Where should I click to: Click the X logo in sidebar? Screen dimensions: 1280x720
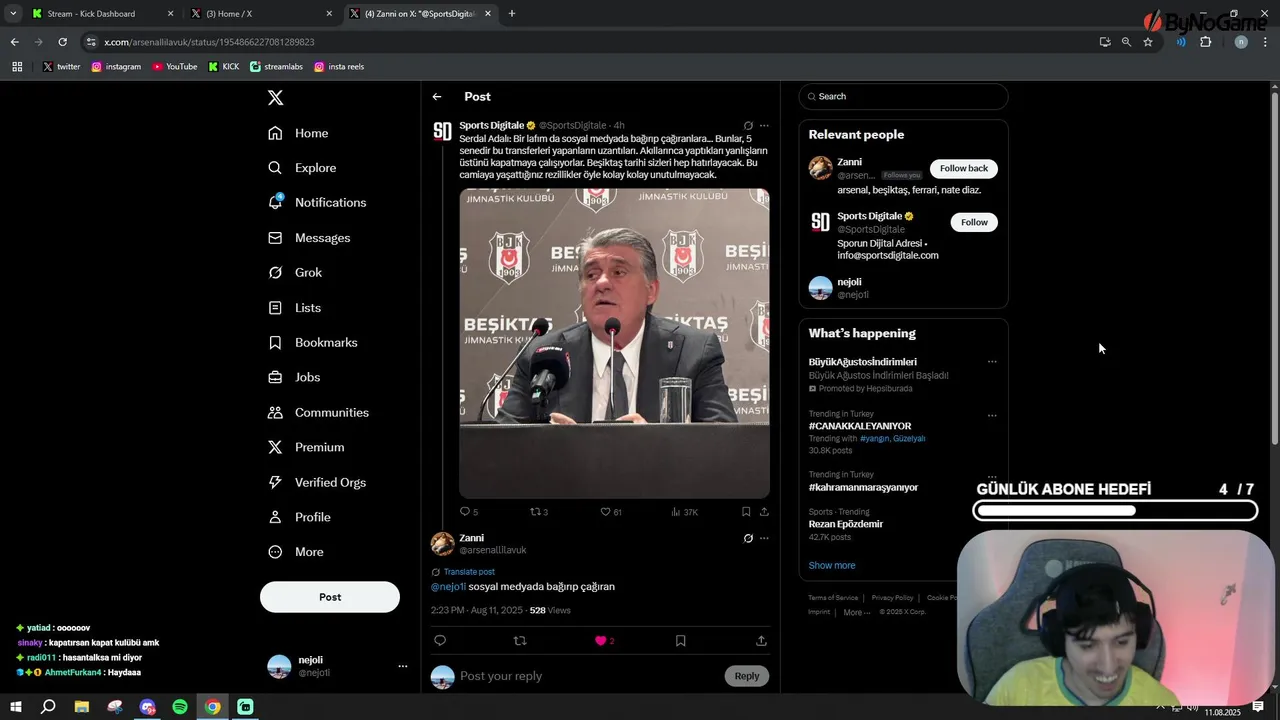click(275, 97)
